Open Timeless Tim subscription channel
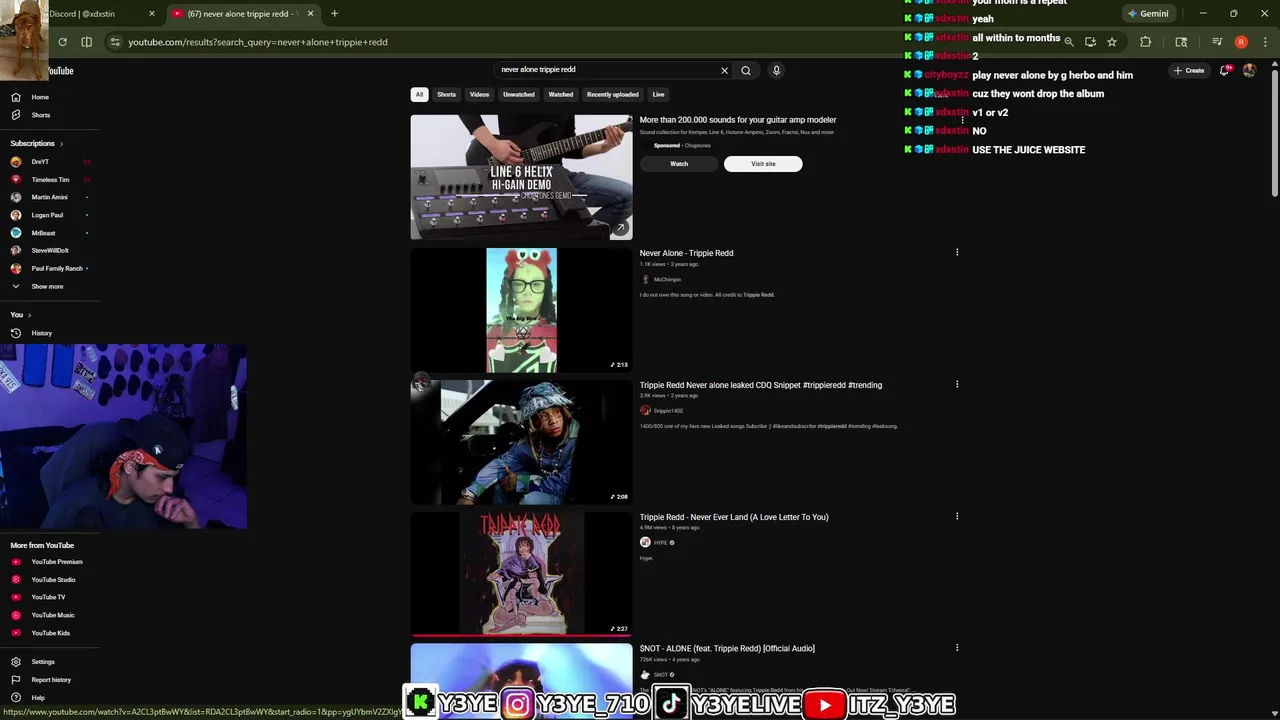The height and width of the screenshot is (720, 1280). [50, 180]
